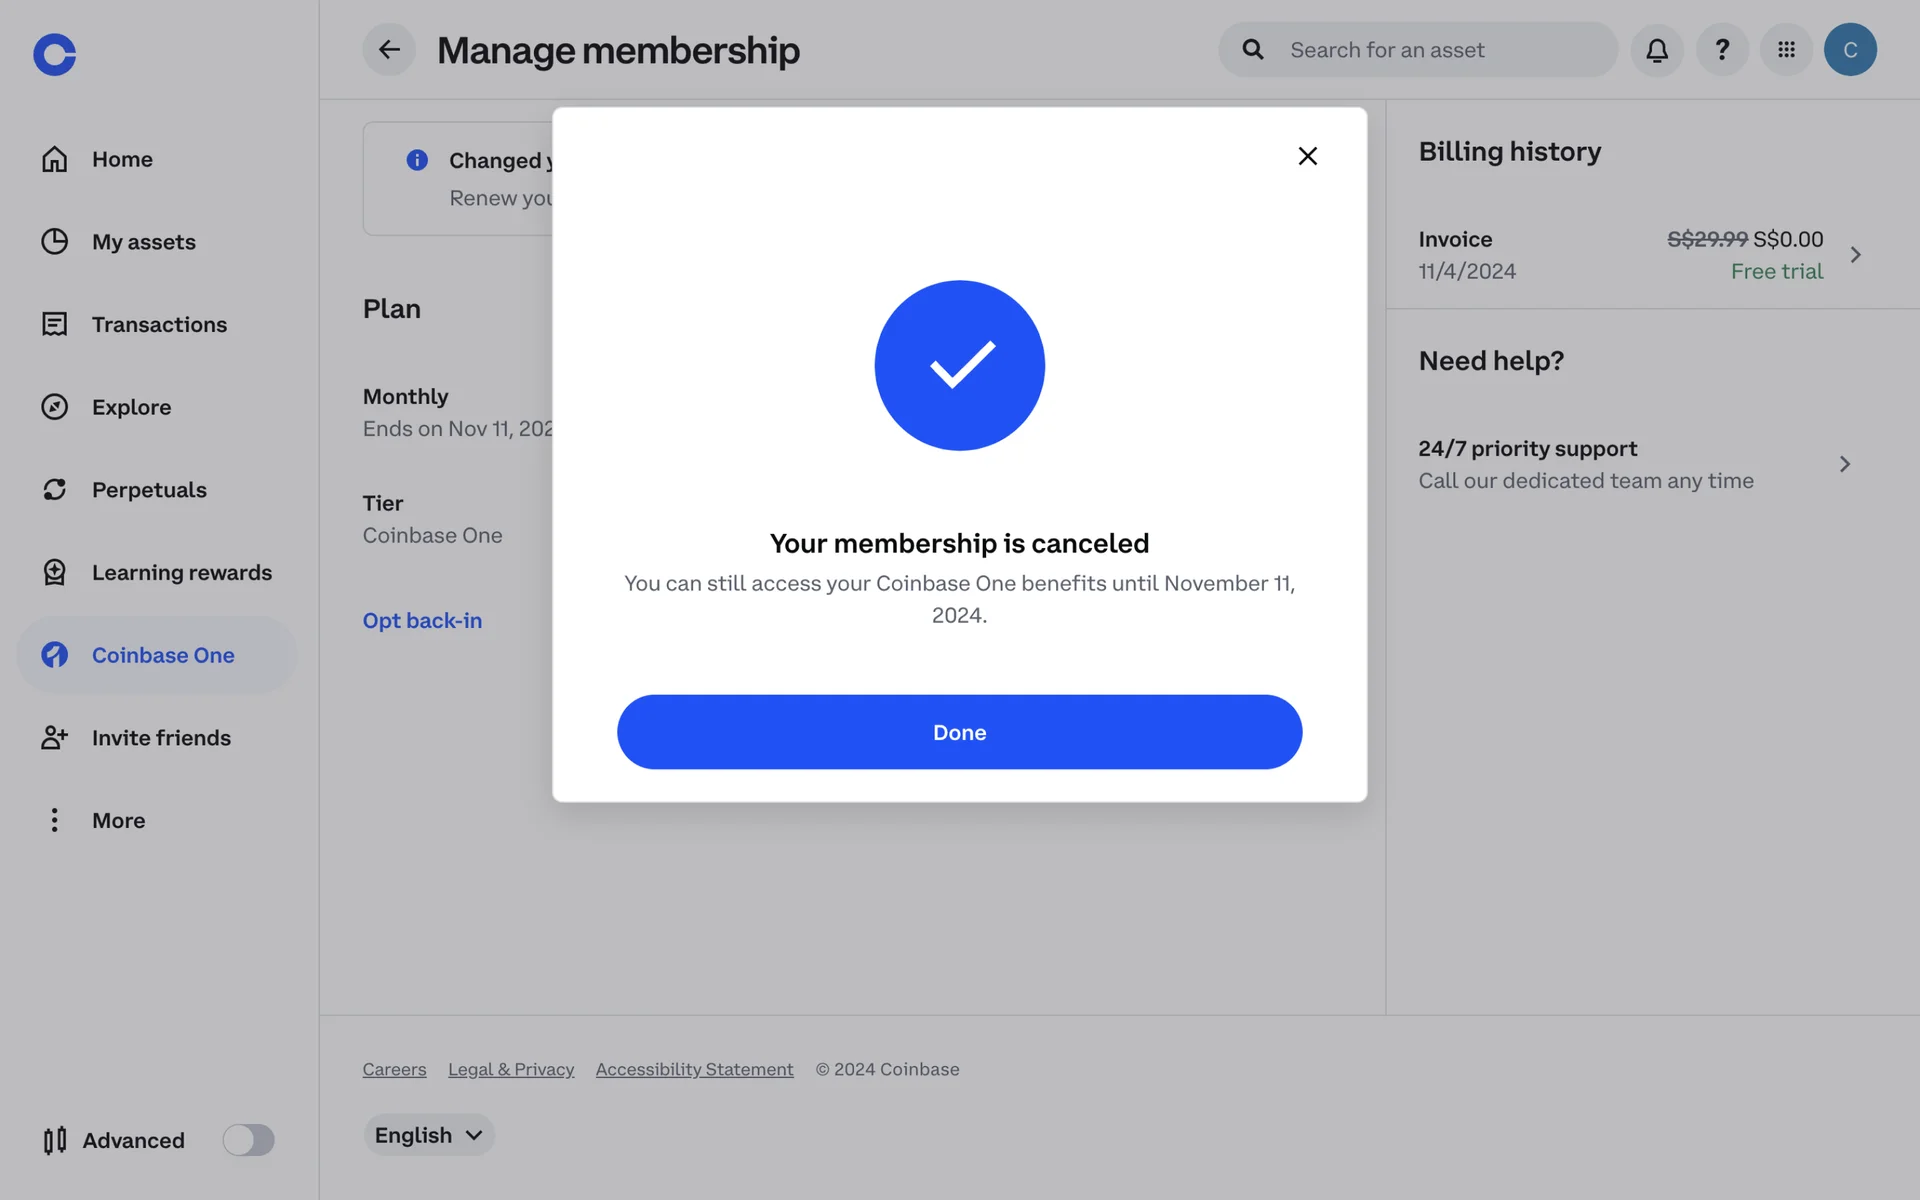This screenshot has width=1920, height=1200.
Task: Close the cancellation dialog with X
Action: 1307,156
